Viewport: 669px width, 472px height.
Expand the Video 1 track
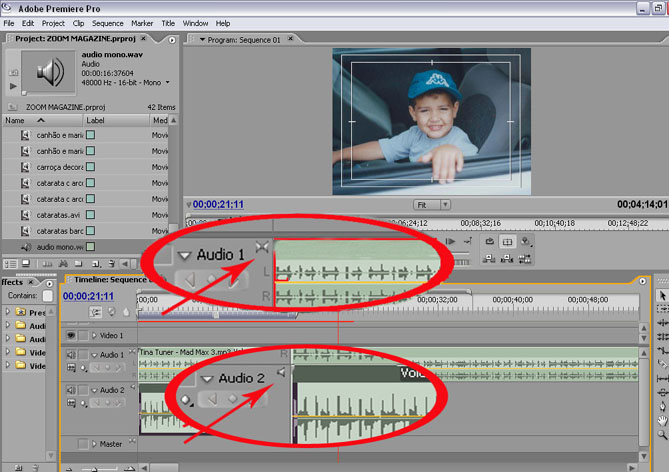(x=94, y=335)
